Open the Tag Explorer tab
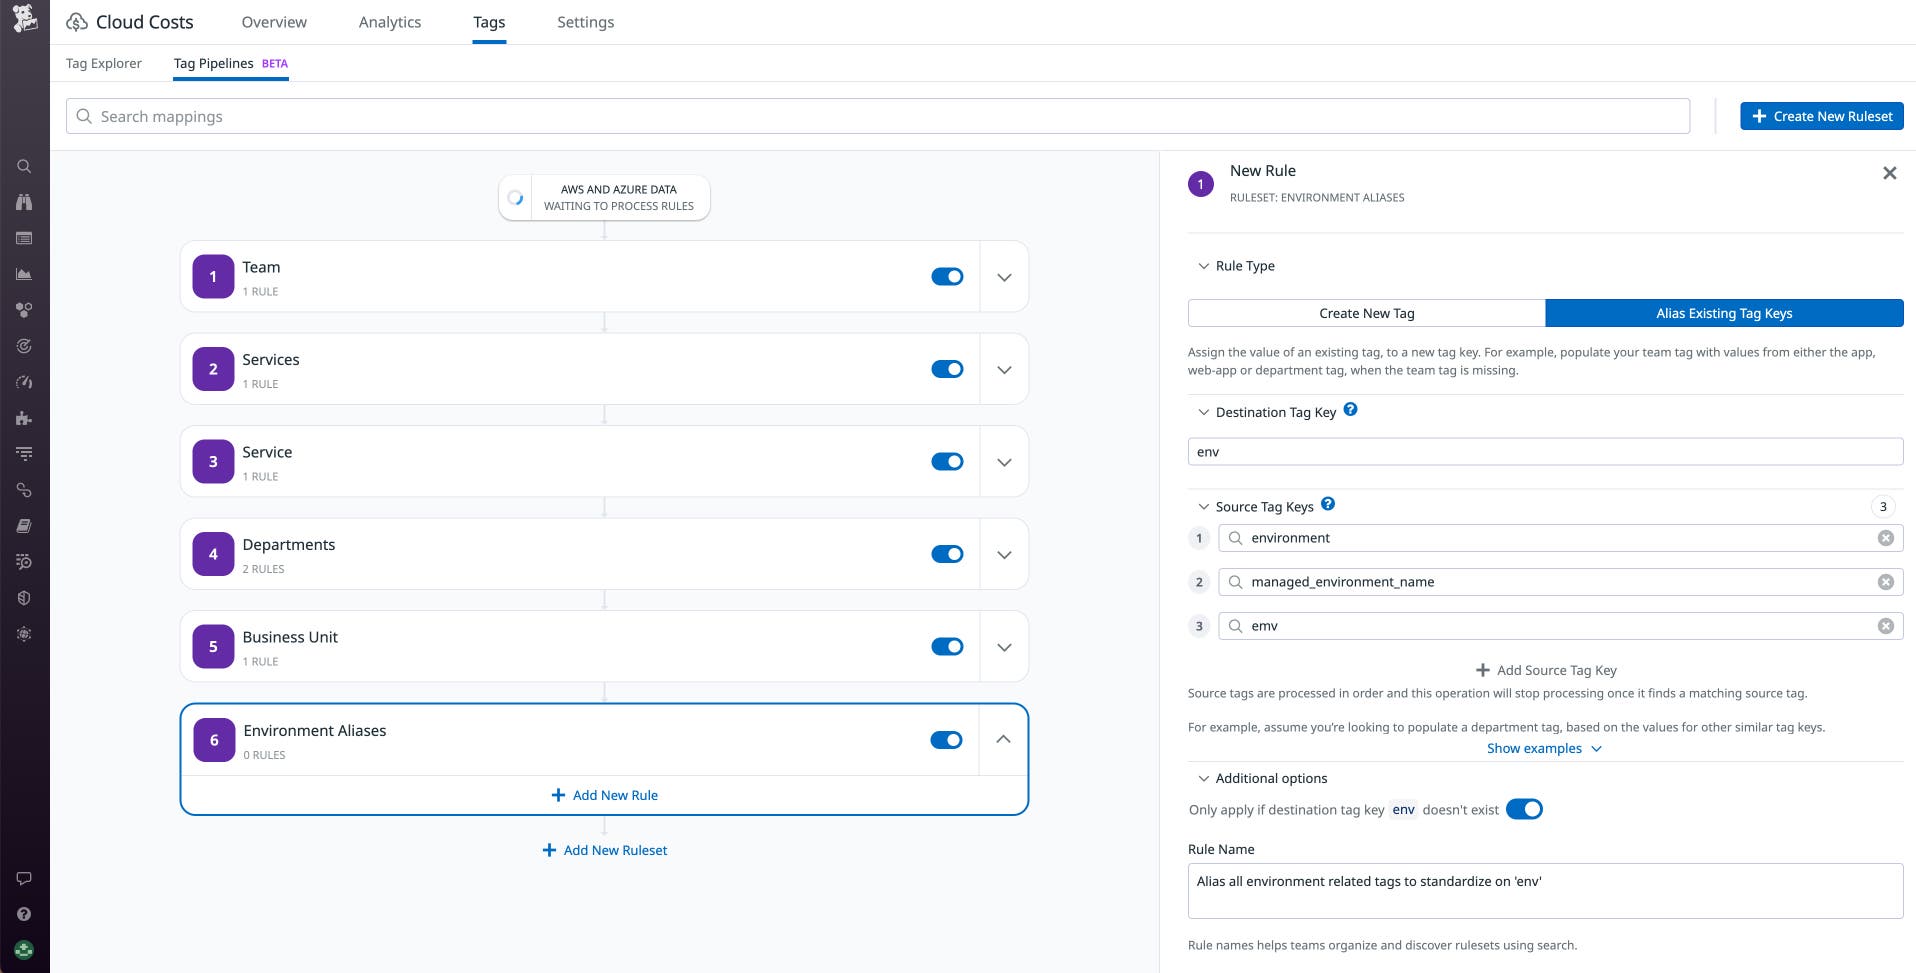The width and height of the screenshot is (1916, 973). 102,63
